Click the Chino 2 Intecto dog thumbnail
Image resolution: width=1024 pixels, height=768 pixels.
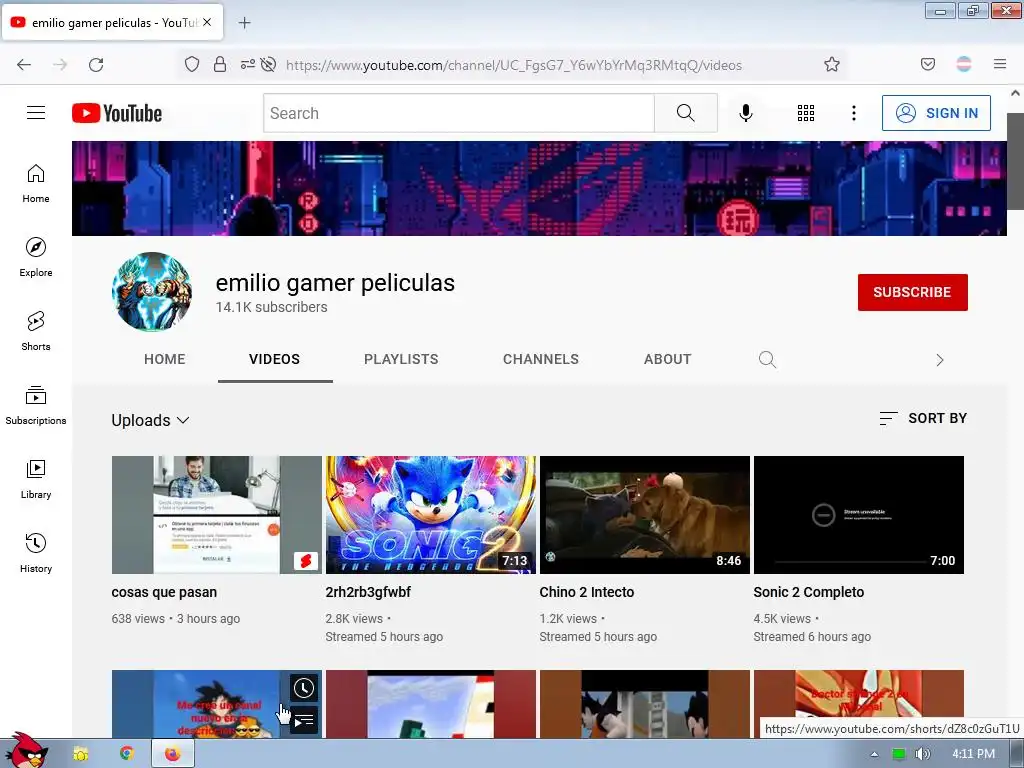645,515
